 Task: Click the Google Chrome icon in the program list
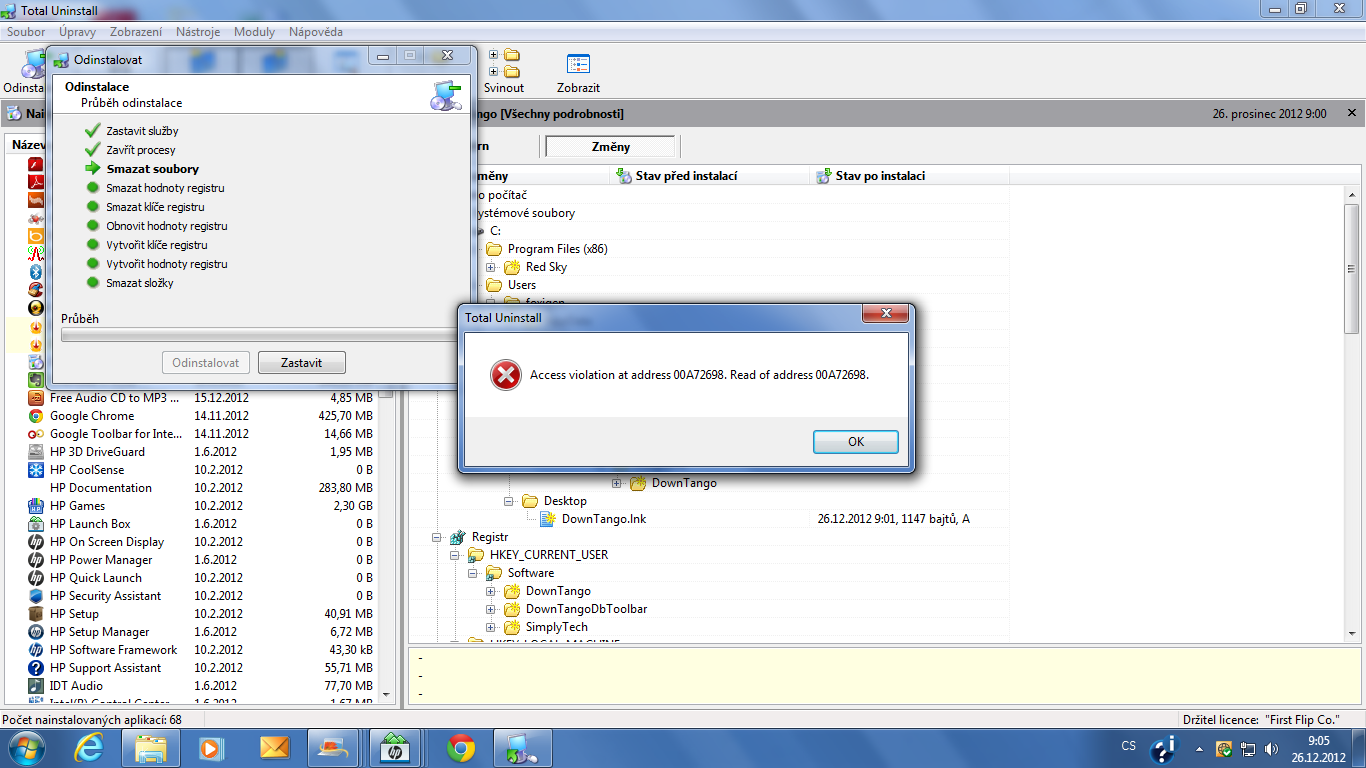coord(35,416)
